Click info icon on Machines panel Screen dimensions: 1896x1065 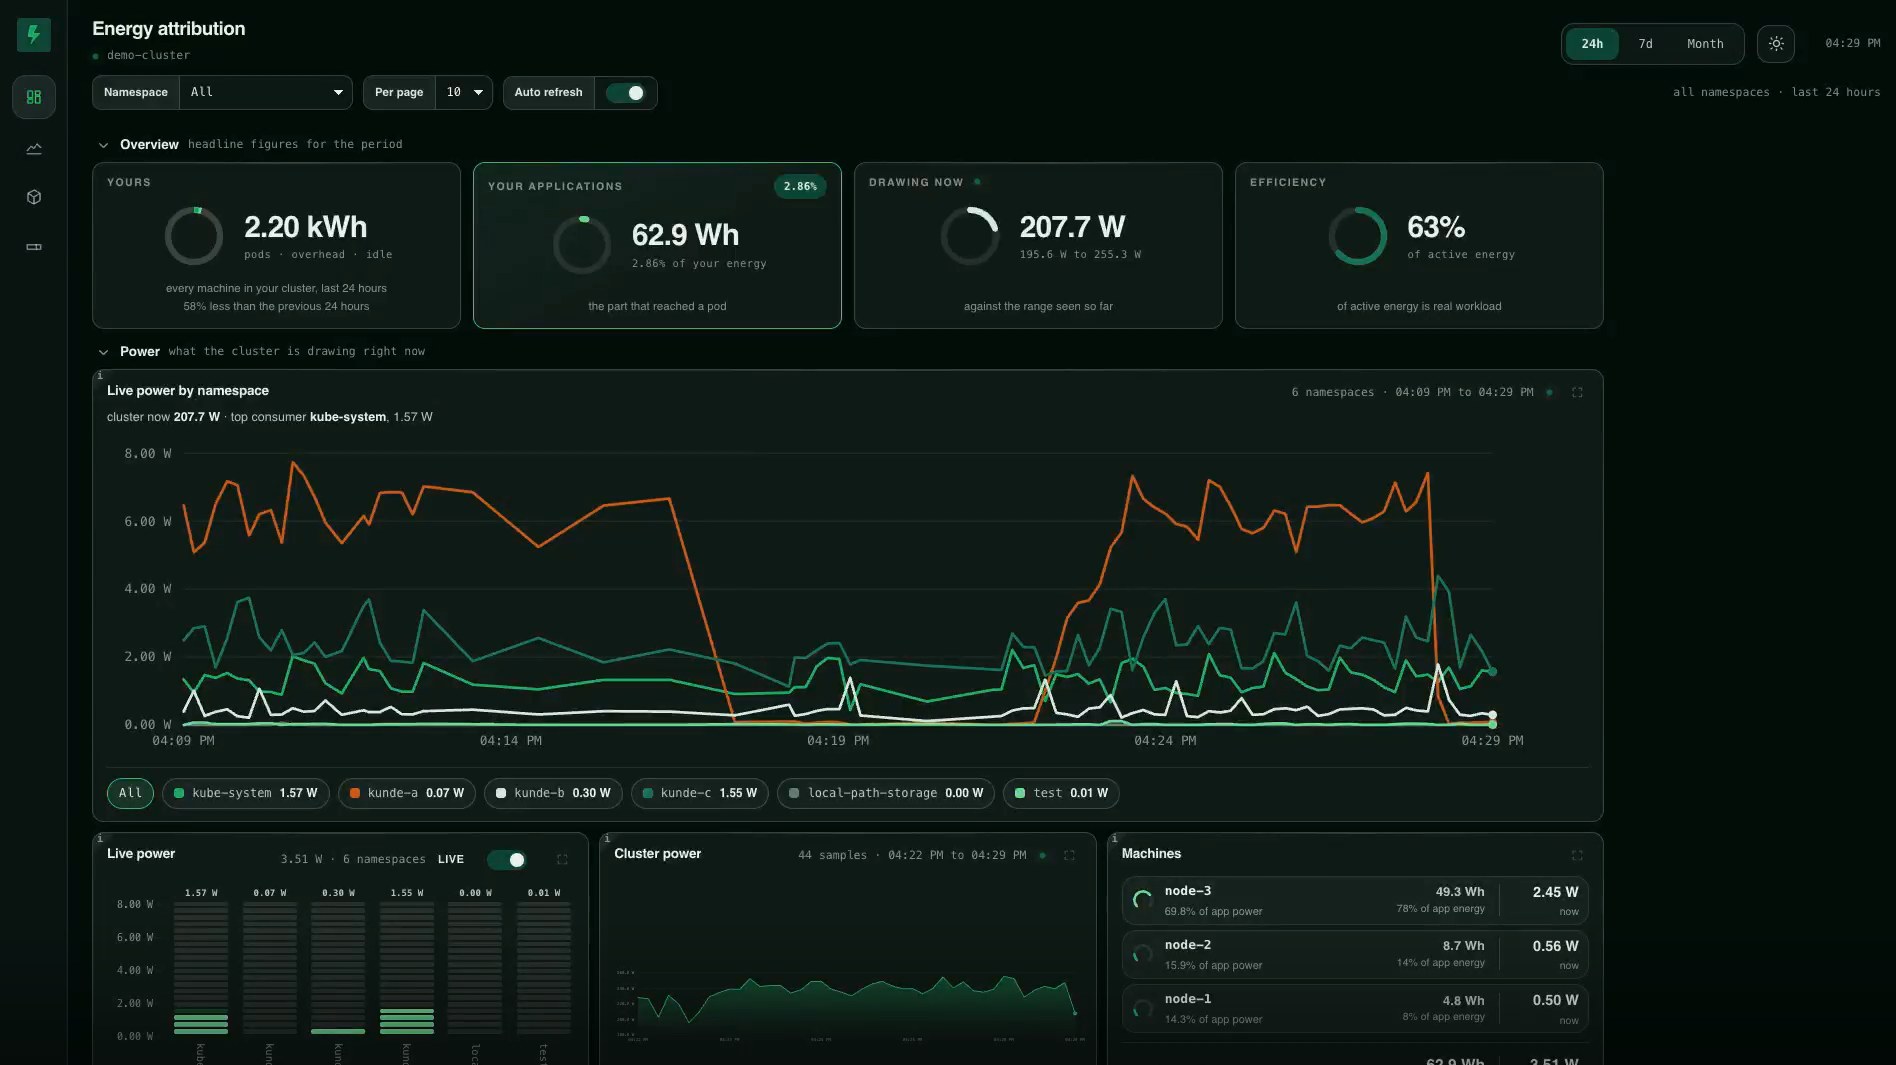[x=1114, y=839]
